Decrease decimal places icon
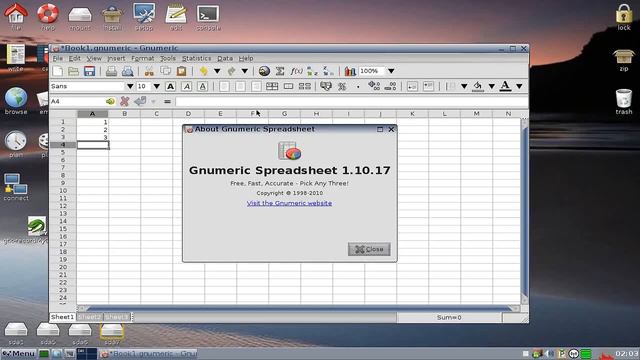The image size is (640, 360). click(390, 86)
